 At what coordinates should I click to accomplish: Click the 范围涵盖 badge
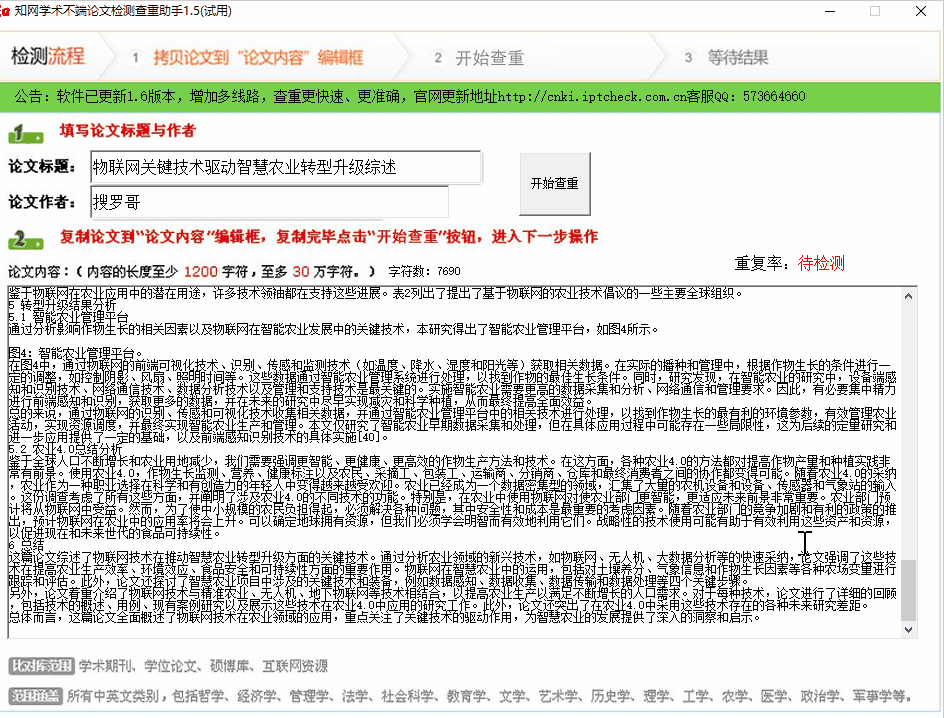point(36,696)
